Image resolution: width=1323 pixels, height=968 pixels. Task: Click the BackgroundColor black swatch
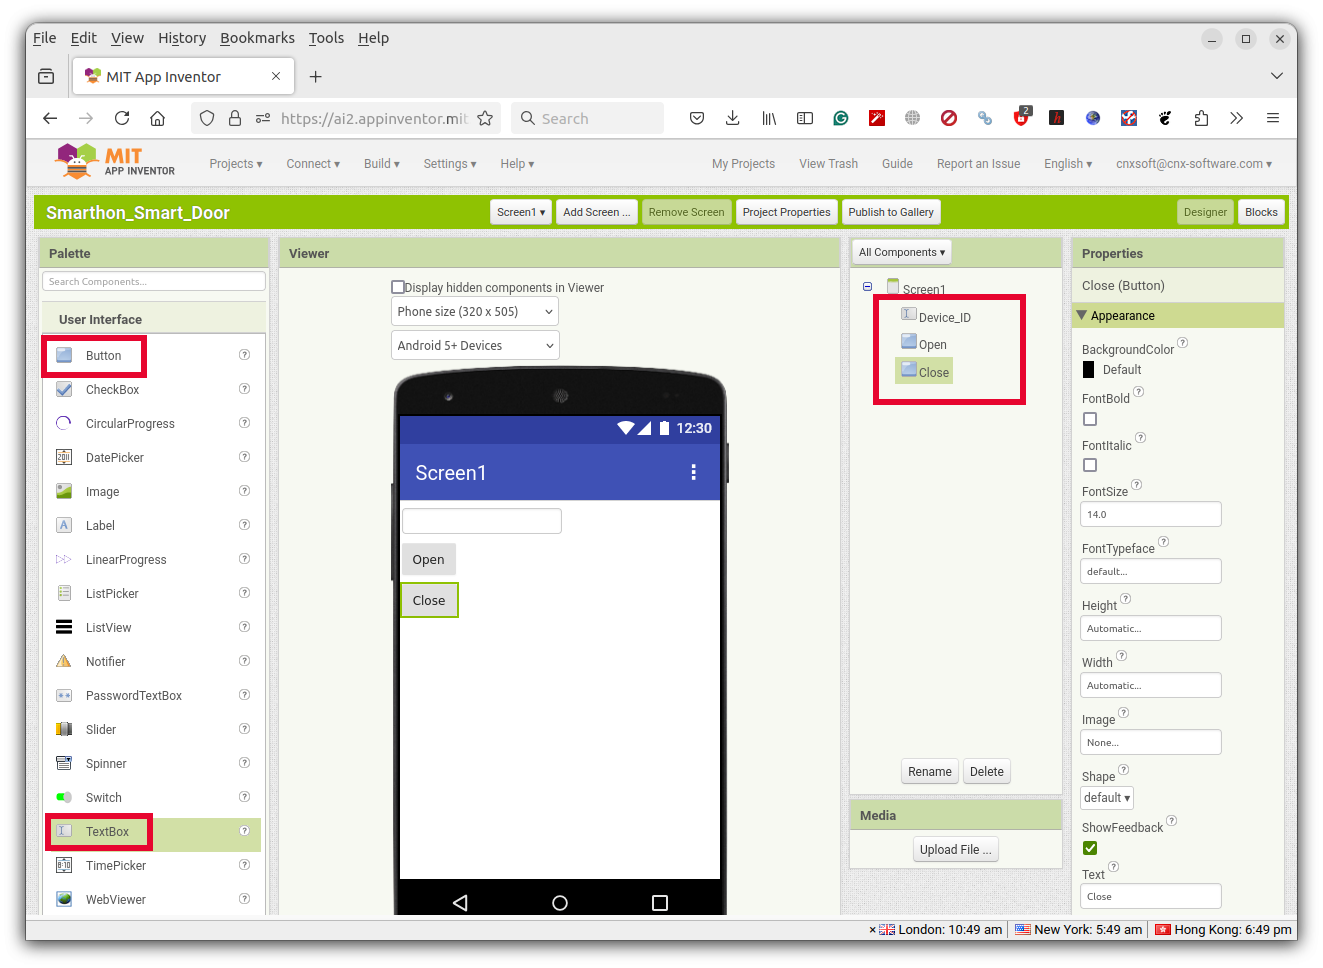click(x=1089, y=369)
